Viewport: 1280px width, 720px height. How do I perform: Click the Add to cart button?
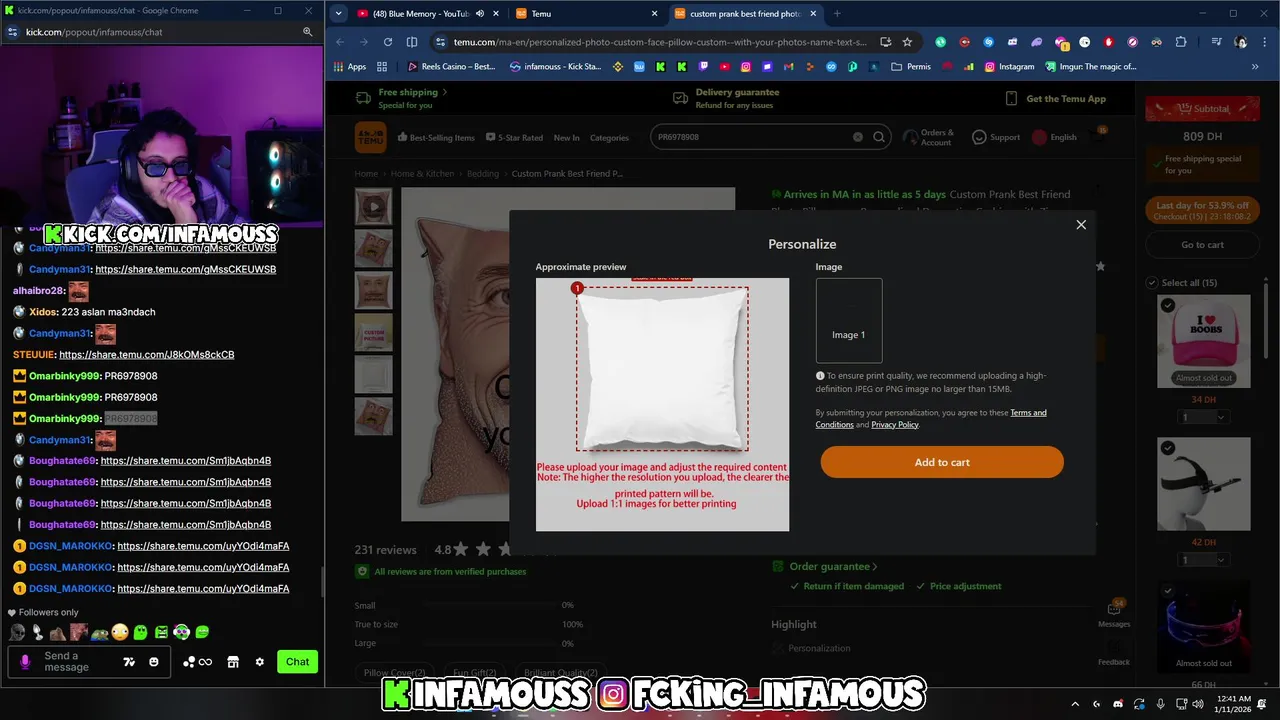(x=942, y=462)
